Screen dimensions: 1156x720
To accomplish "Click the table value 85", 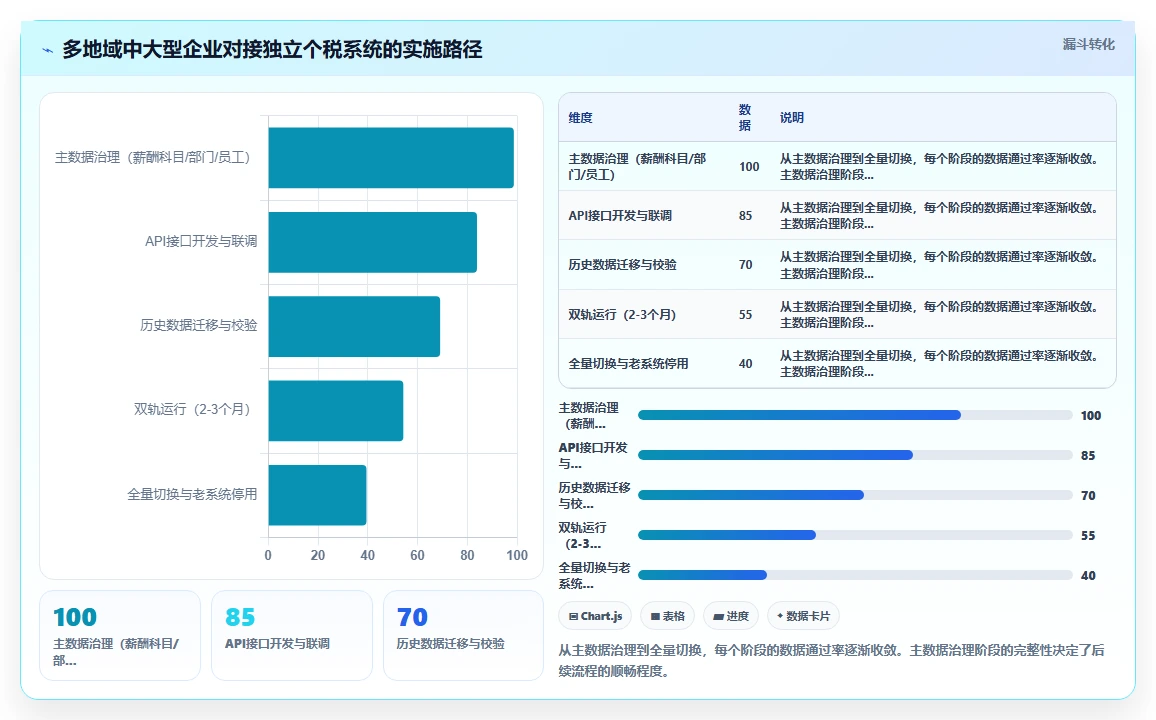I will pyautogui.click(x=745, y=216).
